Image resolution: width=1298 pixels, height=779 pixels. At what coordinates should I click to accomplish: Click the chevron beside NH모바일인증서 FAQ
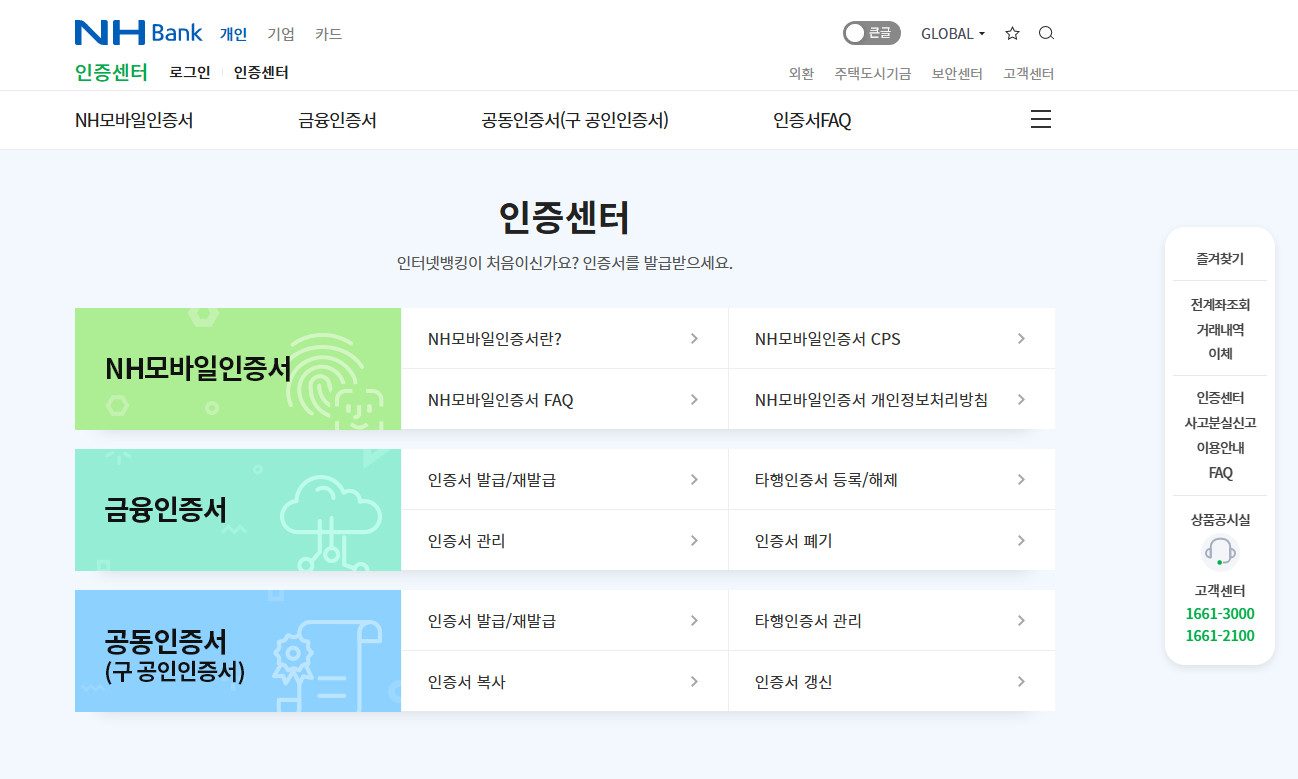[694, 399]
